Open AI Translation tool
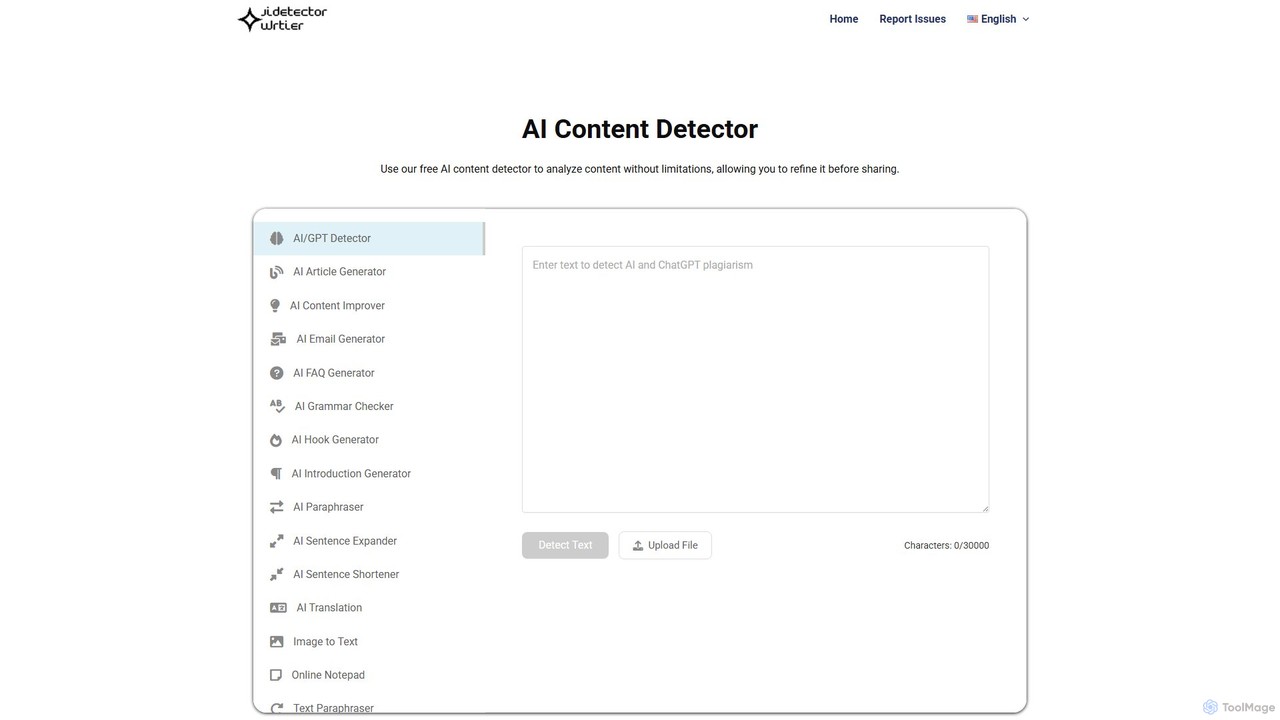The height and width of the screenshot is (720, 1280). pos(369,608)
